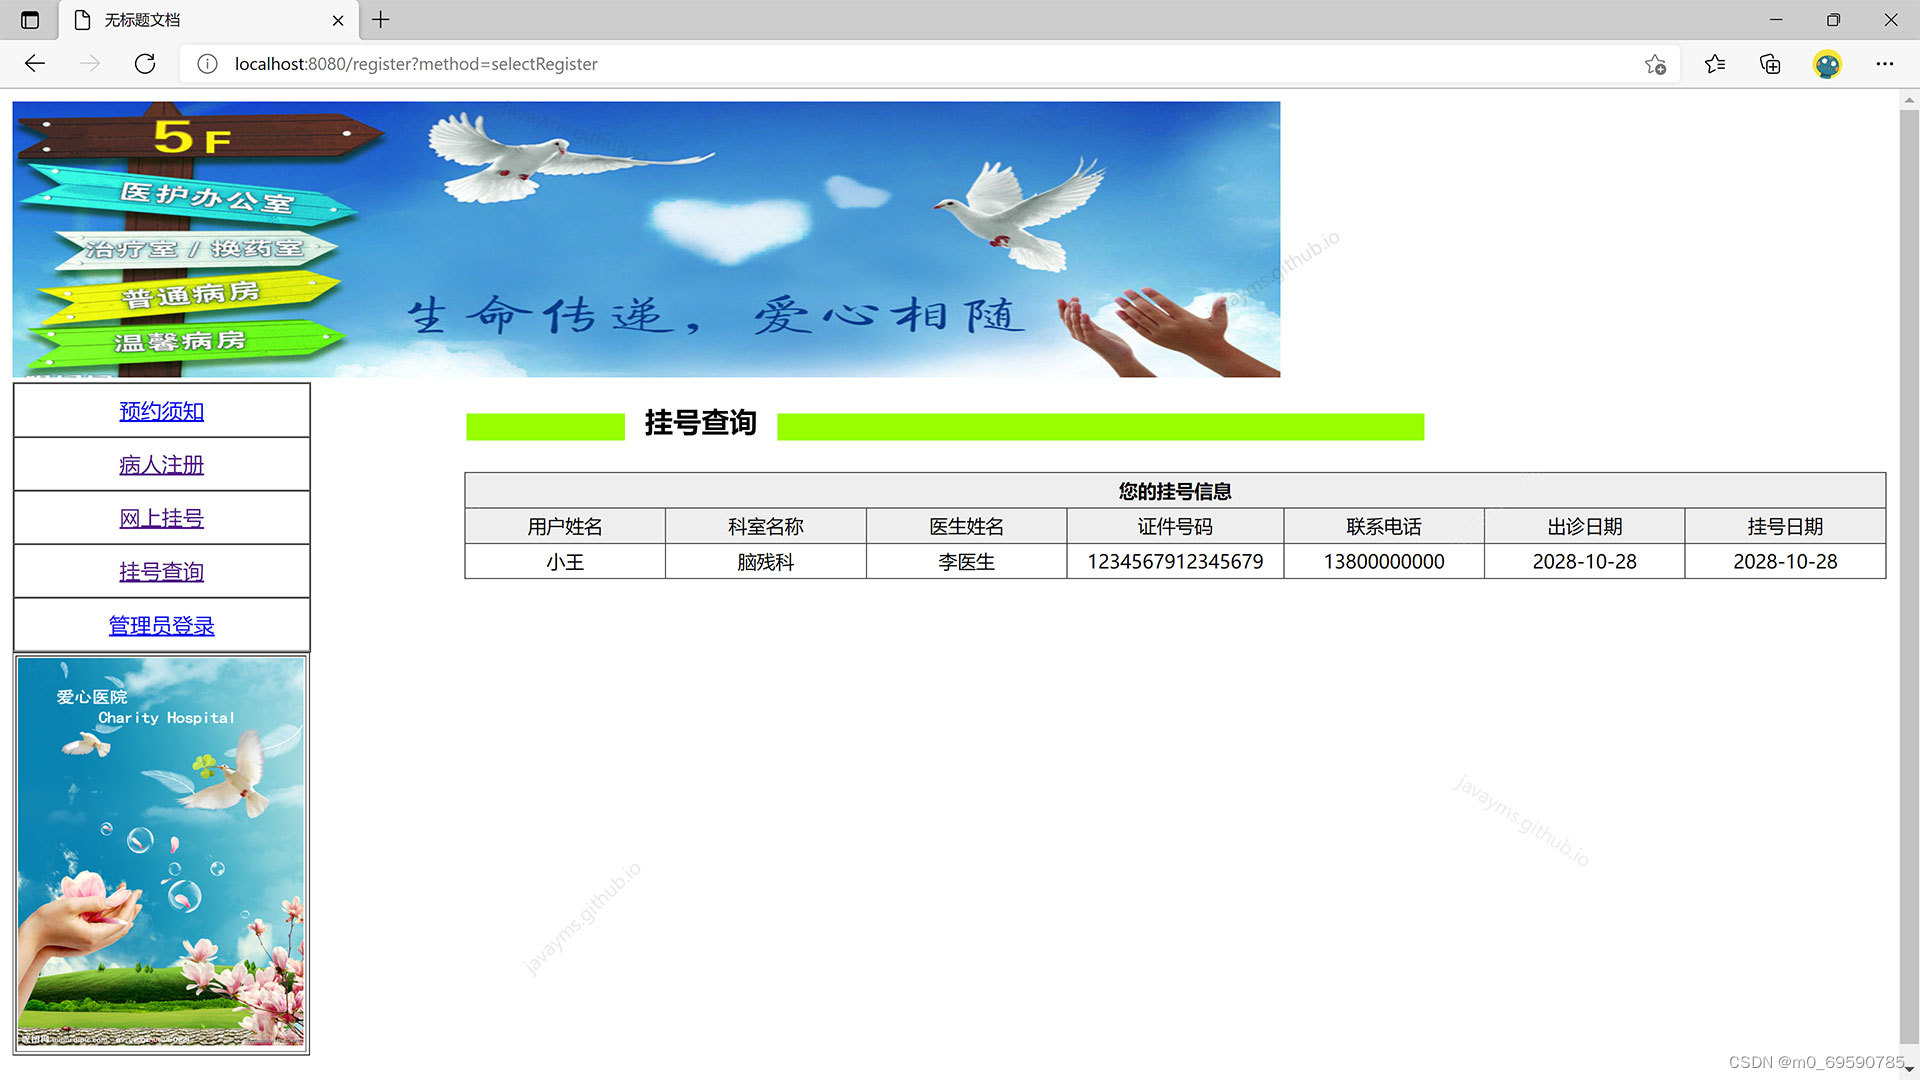Click the 爱心医院 Charity Hospital image
Screen dimensions: 1920x1080
(x=161, y=853)
